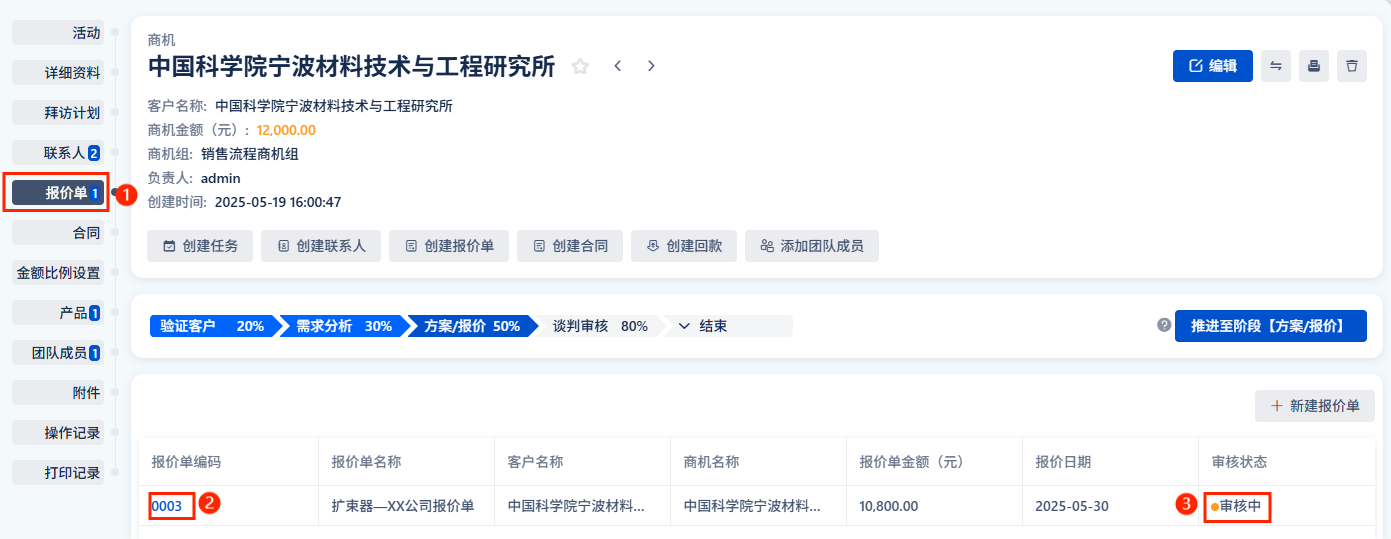The image size is (1391, 539).
Task: Expand the 结束 stage dropdown
Action: [728, 326]
